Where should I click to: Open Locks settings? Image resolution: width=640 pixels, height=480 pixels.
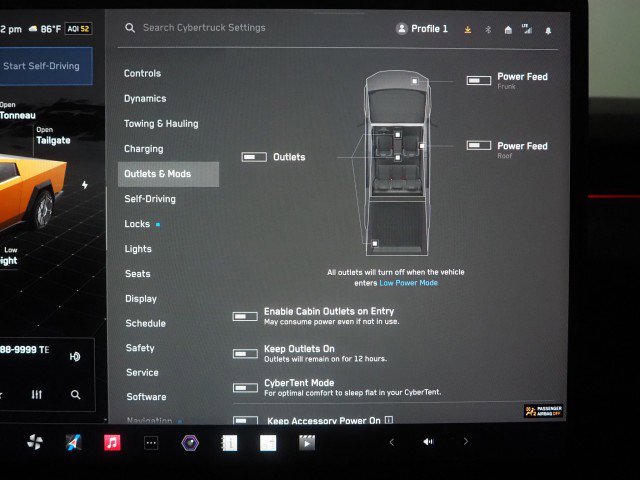pos(137,224)
